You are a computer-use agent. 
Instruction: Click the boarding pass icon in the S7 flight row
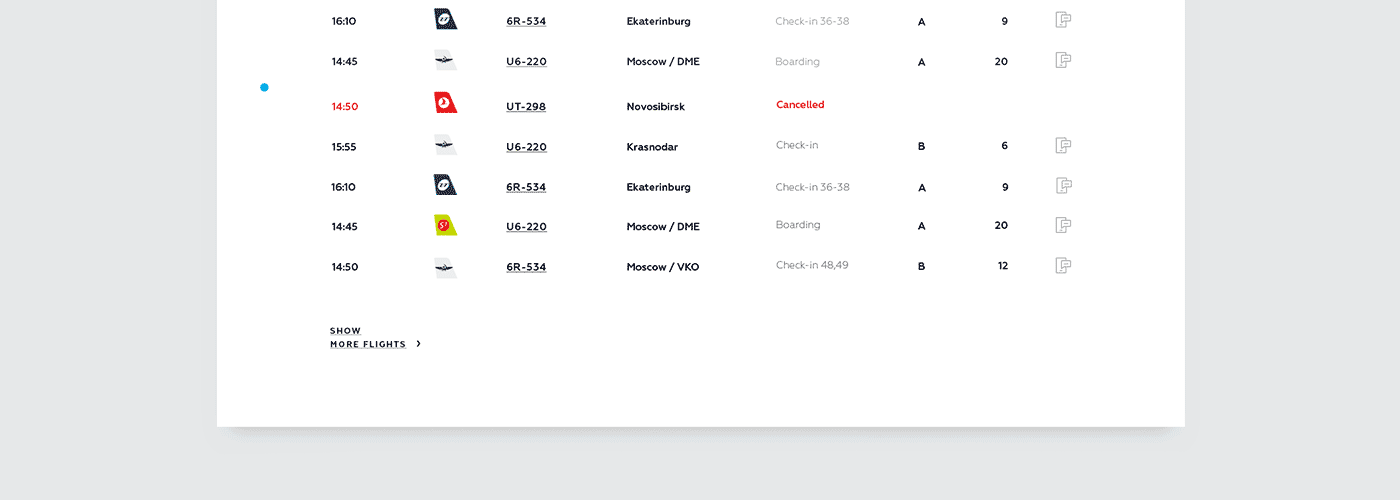click(x=1063, y=225)
